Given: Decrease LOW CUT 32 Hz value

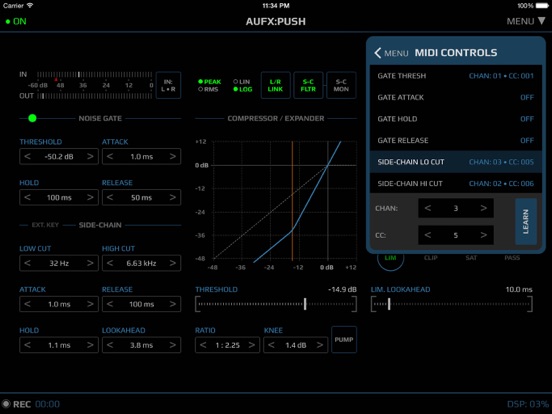Looking at the screenshot, I should click(27, 263).
